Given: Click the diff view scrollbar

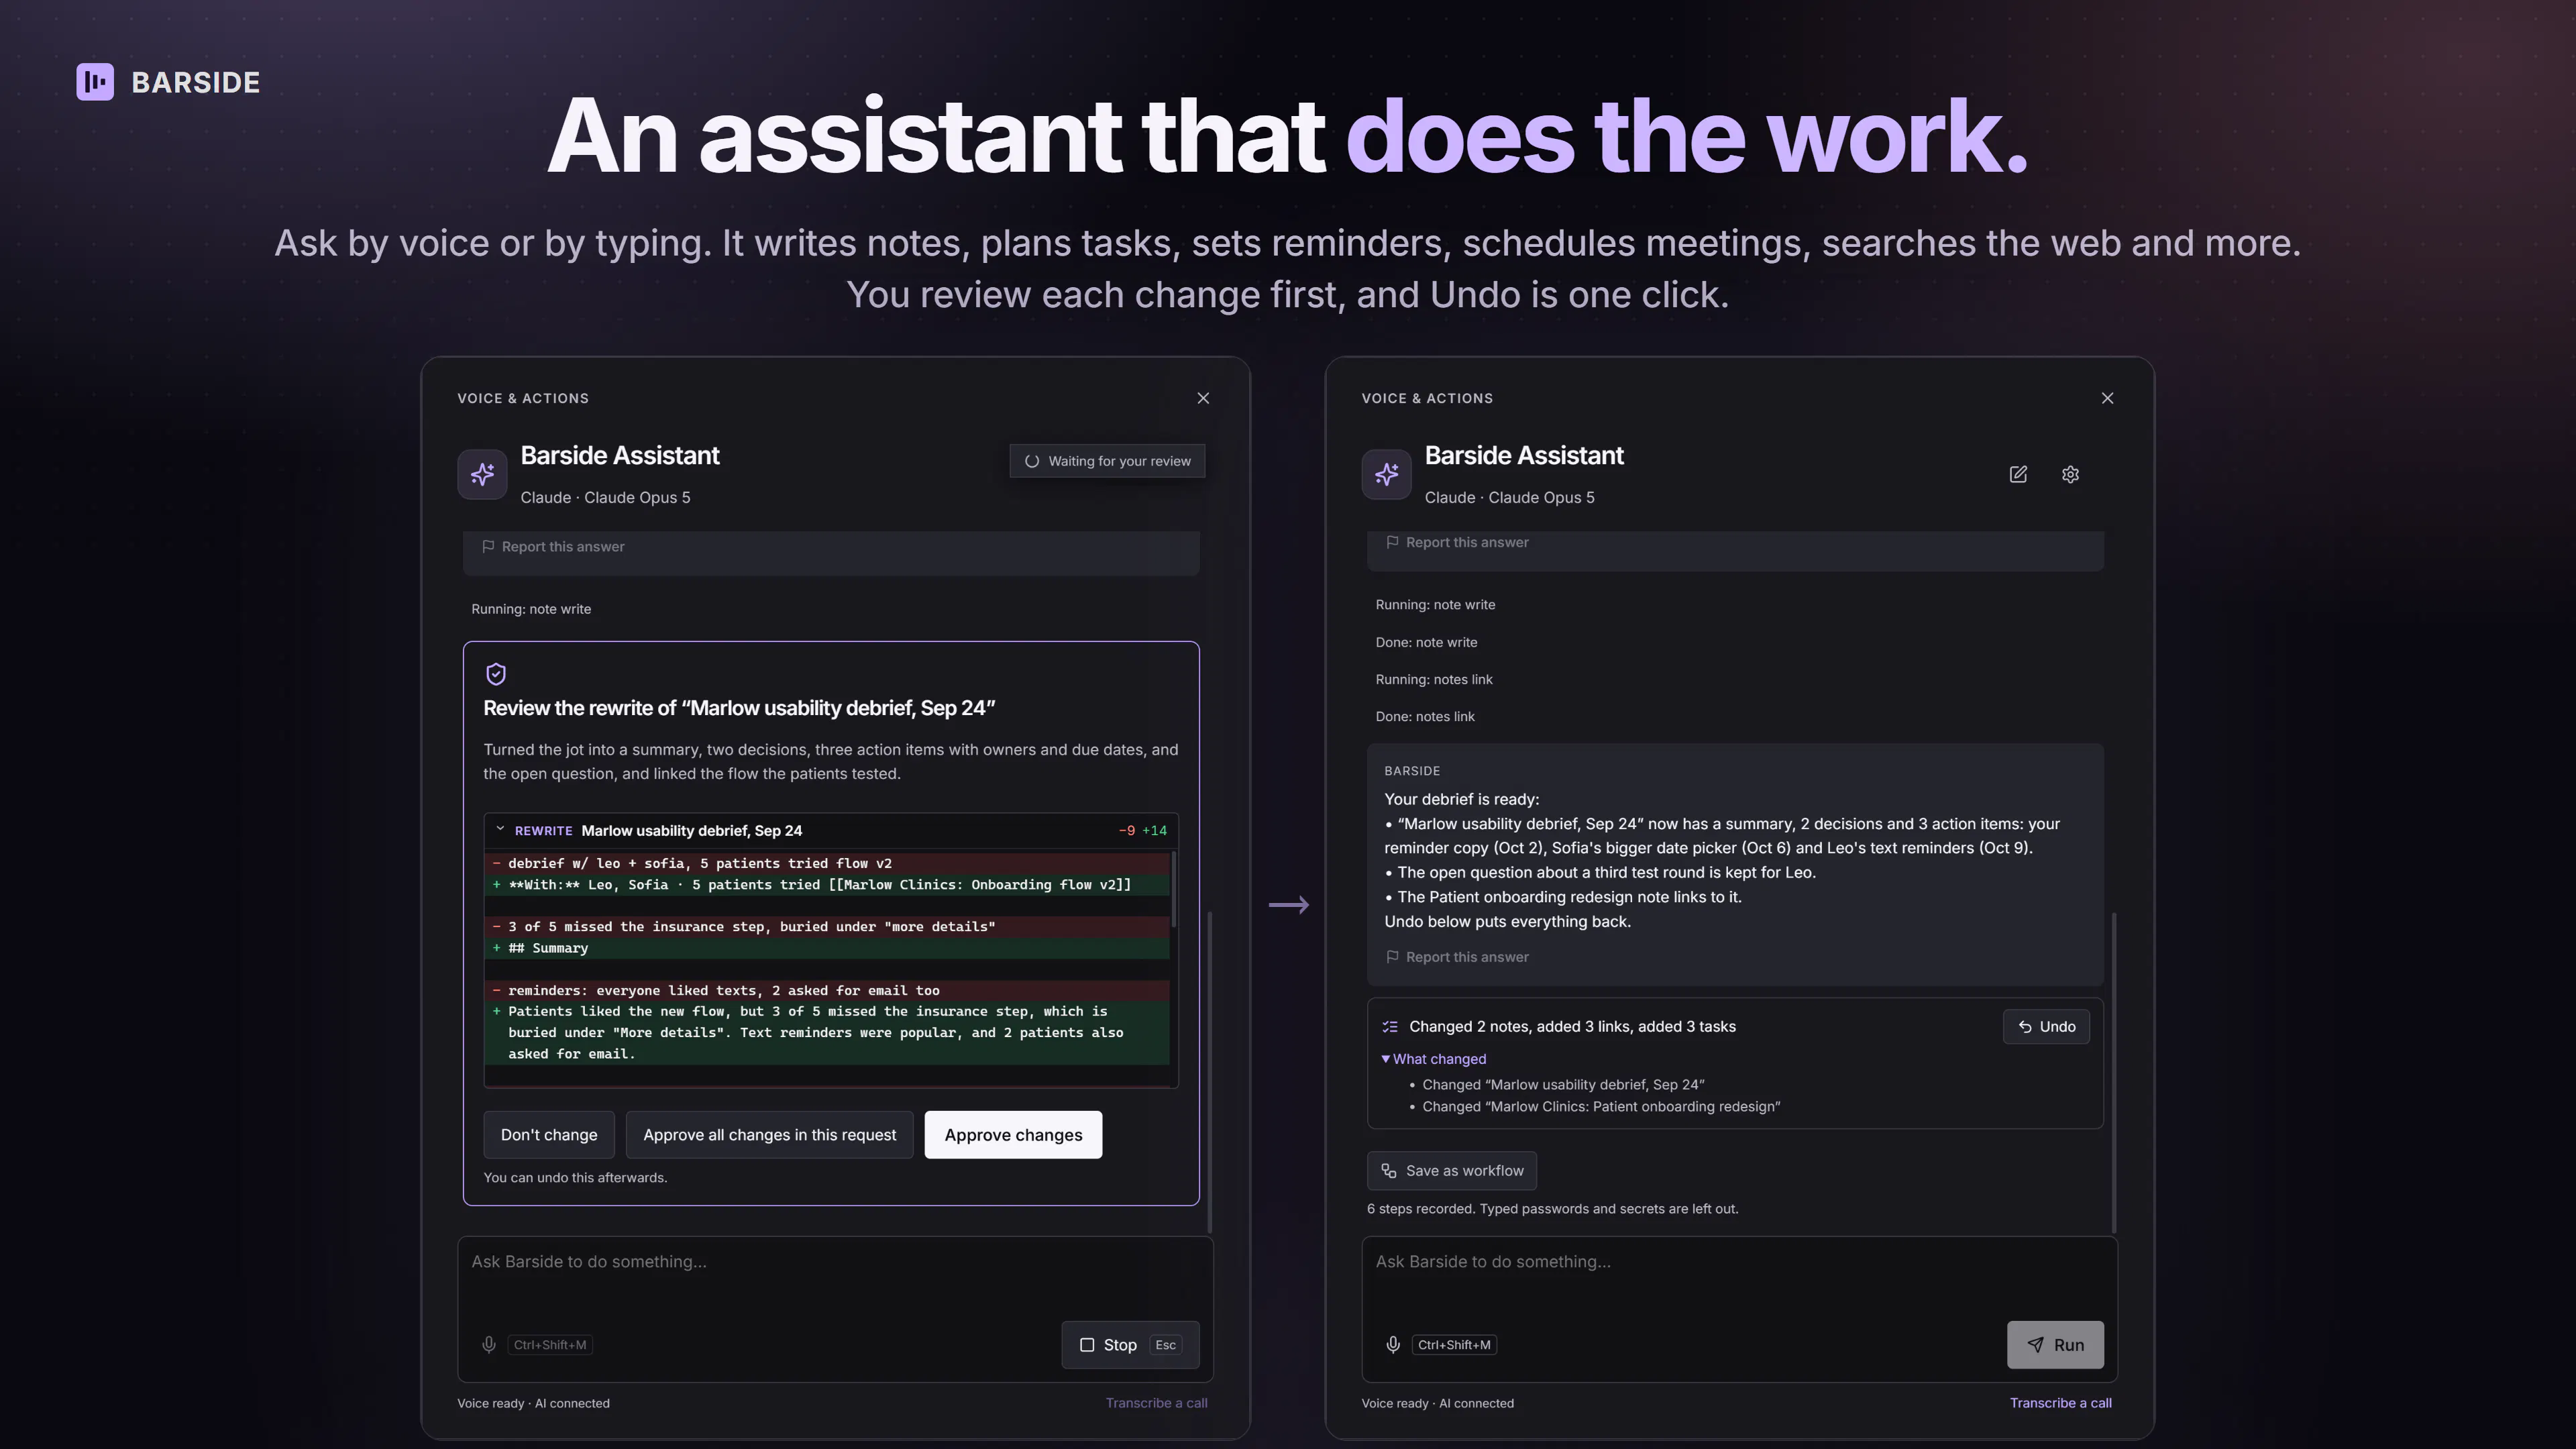Looking at the screenshot, I should click(x=1174, y=890).
